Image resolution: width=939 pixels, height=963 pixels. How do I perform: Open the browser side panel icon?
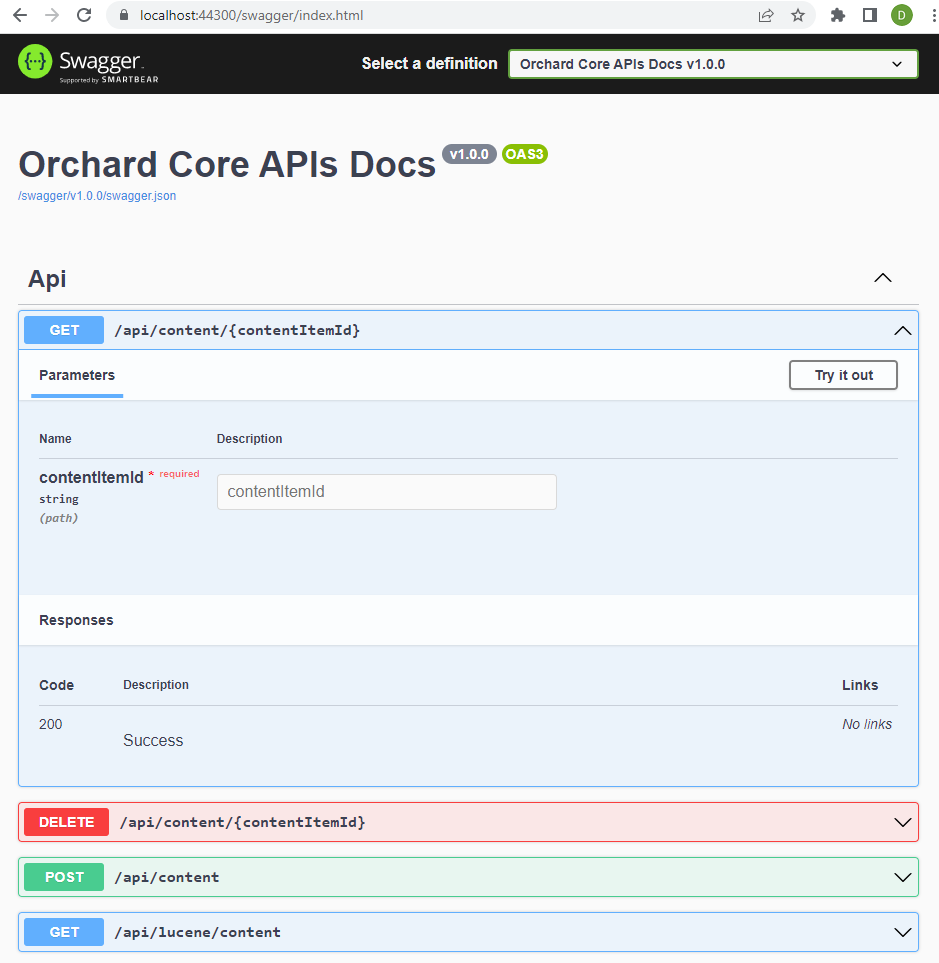870,15
